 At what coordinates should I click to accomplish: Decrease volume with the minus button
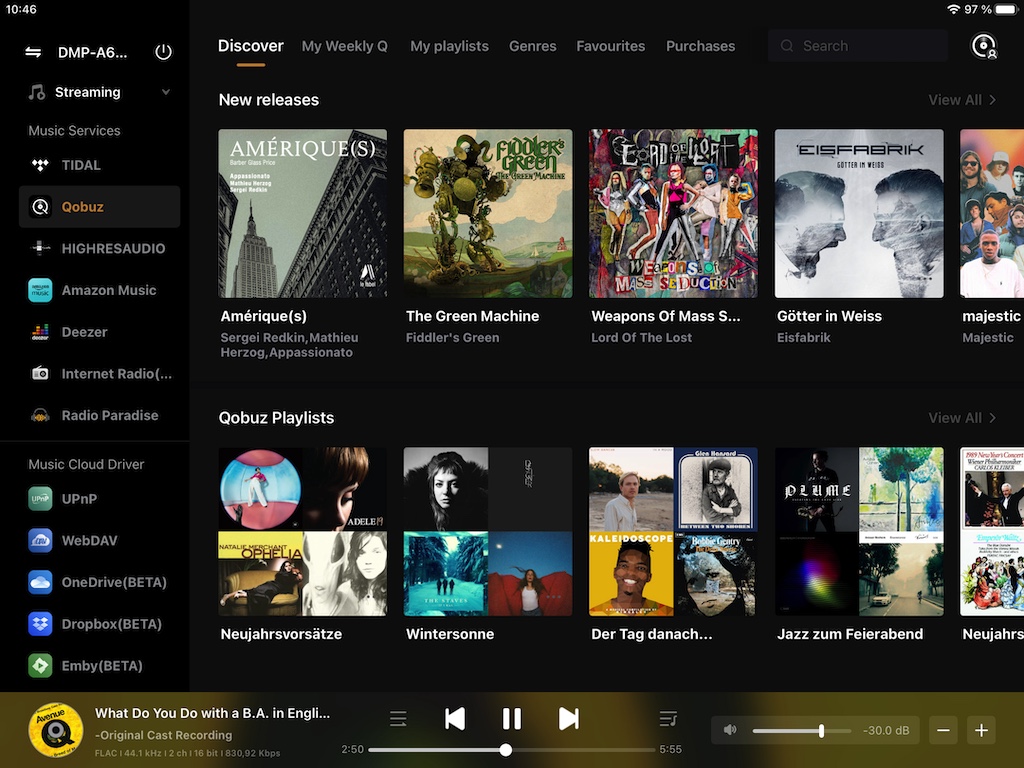click(944, 730)
